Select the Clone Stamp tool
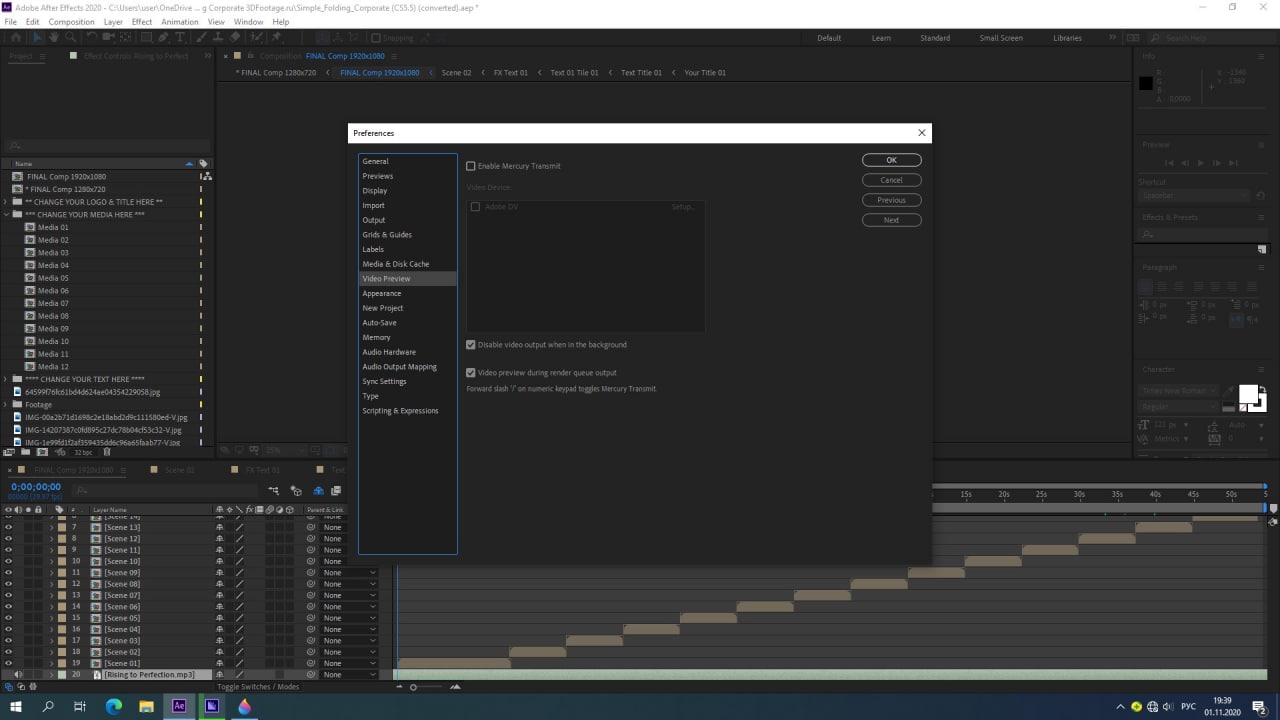This screenshot has height=720, width=1280. tap(217, 38)
